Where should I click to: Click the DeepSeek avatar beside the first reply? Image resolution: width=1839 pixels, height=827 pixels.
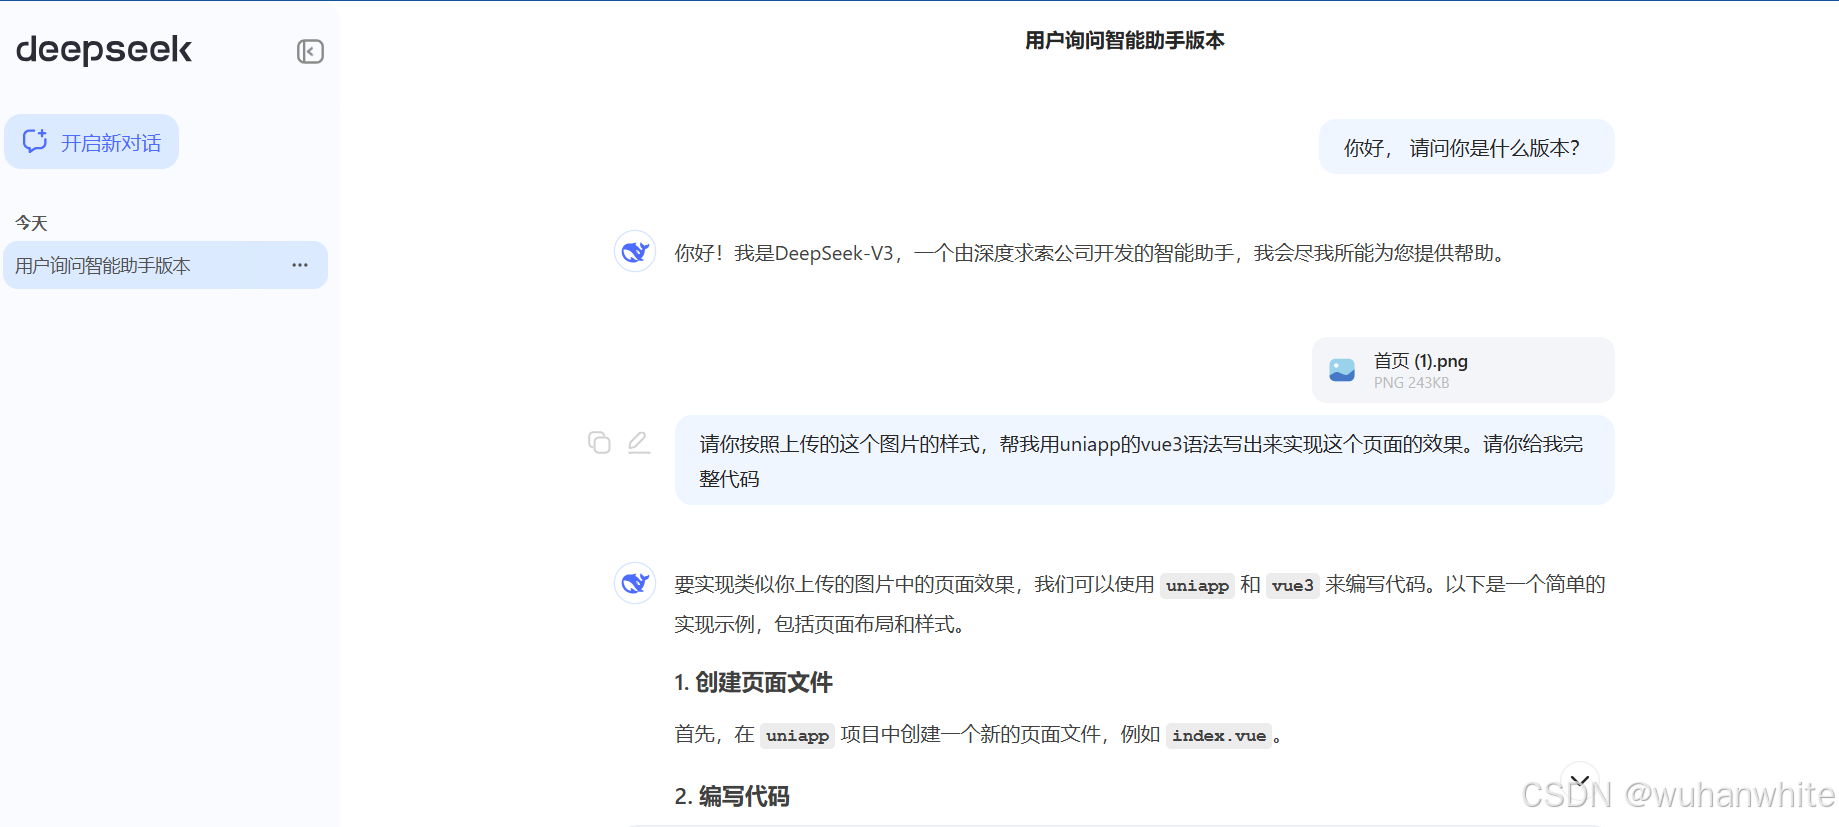pyautogui.click(x=635, y=252)
